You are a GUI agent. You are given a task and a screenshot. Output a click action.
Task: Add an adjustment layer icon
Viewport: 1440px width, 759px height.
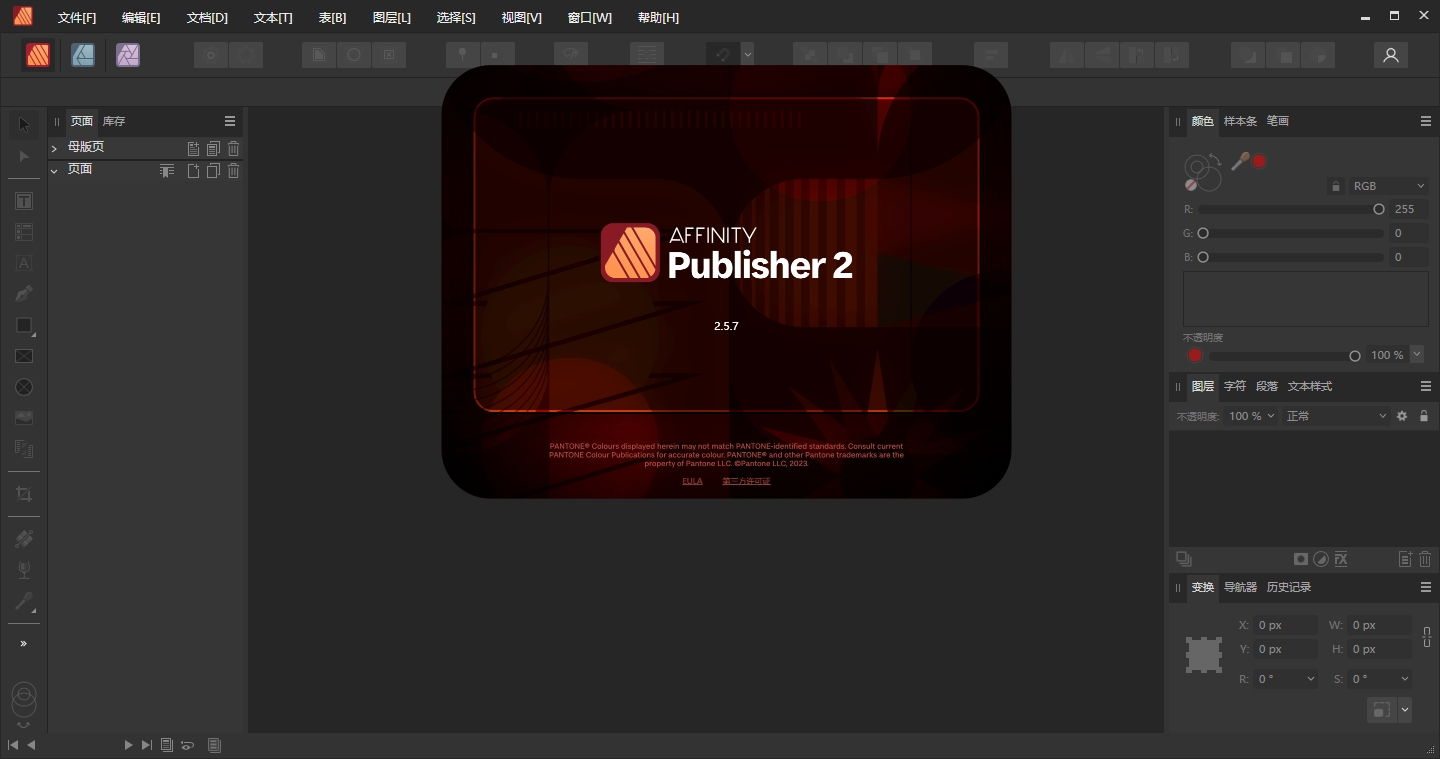coord(1321,559)
